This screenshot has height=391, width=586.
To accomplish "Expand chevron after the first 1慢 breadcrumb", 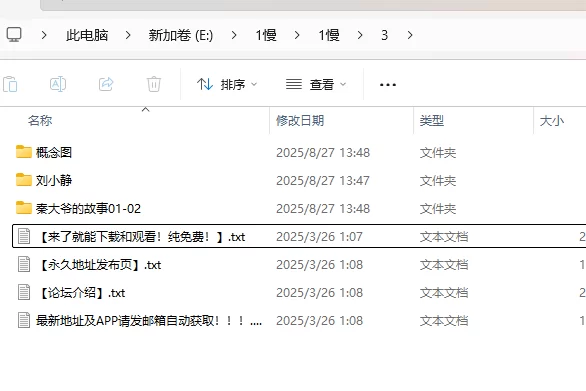I will click(297, 36).
